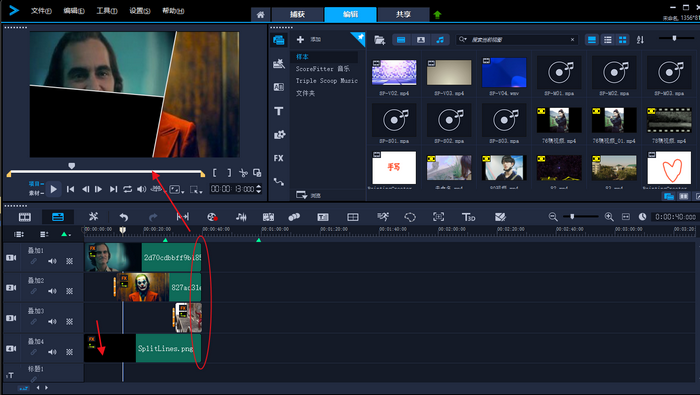Open the search filter dropdown magnifier

coord(462,40)
